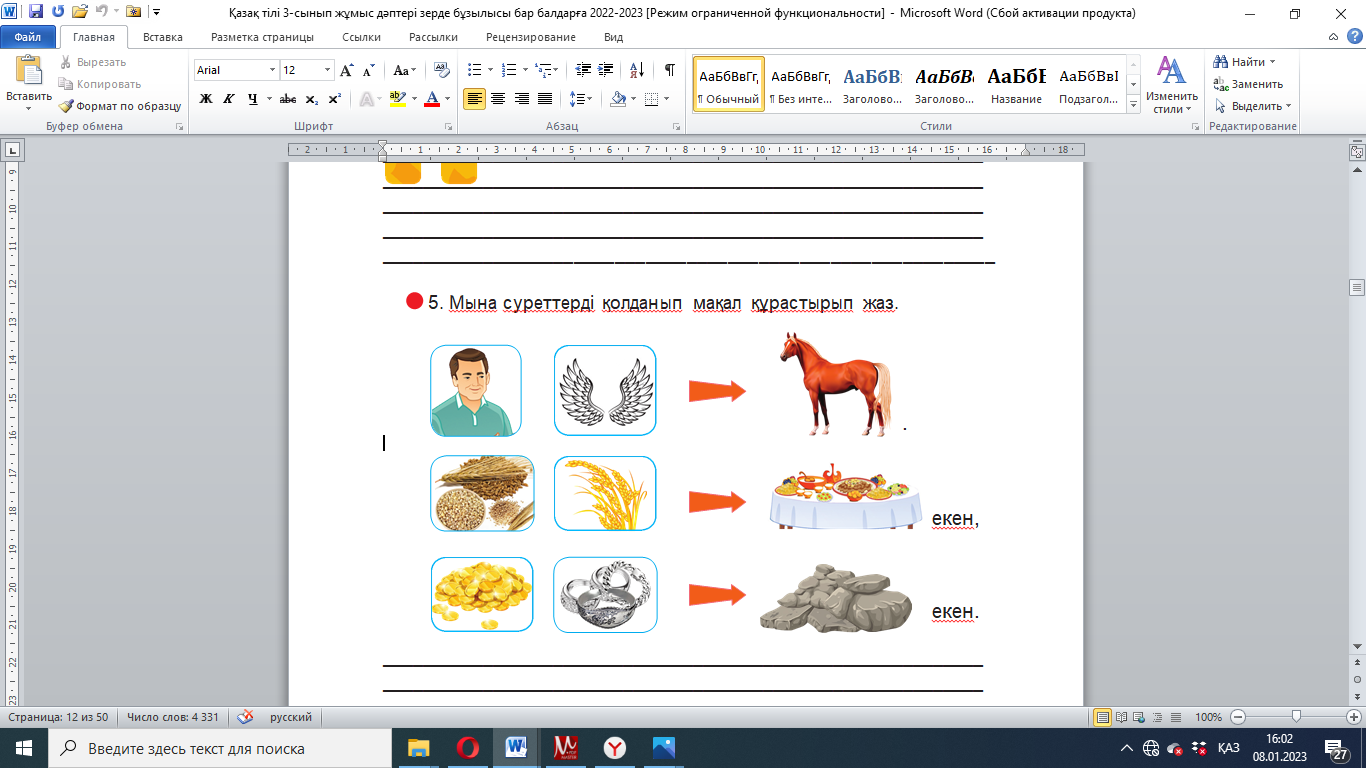Center-align the paragraph

(x=497, y=99)
